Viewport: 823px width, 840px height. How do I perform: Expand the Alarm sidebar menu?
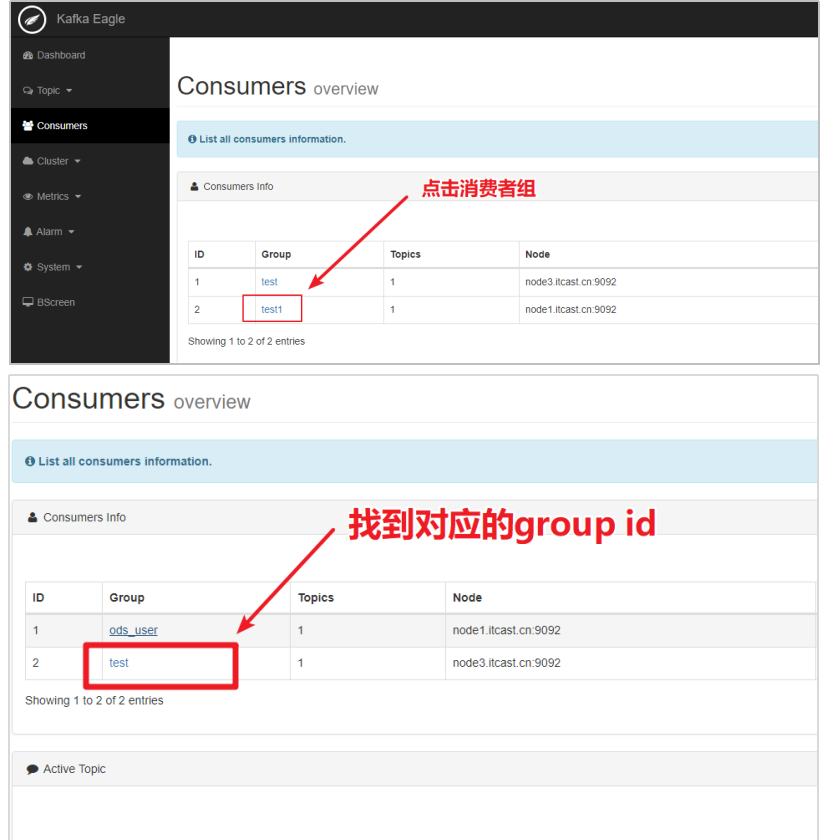(49, 231)
